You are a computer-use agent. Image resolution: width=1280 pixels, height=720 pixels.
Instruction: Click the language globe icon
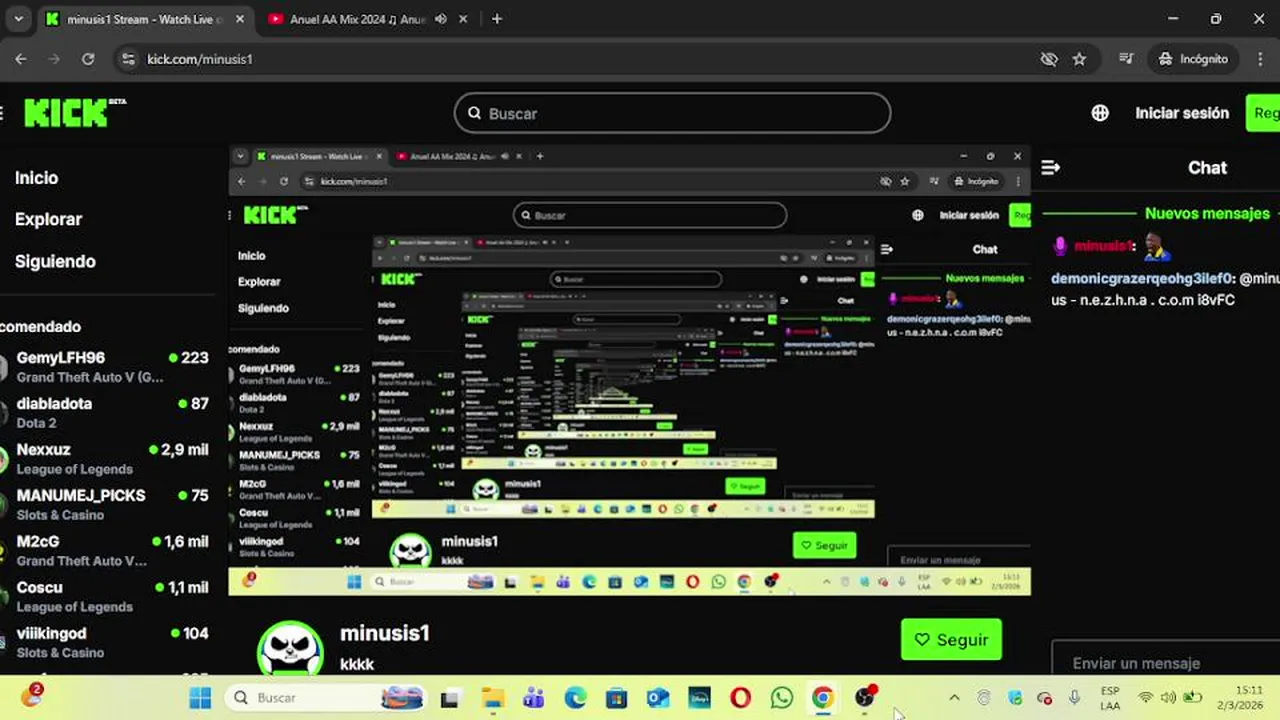coord(1100,113)
